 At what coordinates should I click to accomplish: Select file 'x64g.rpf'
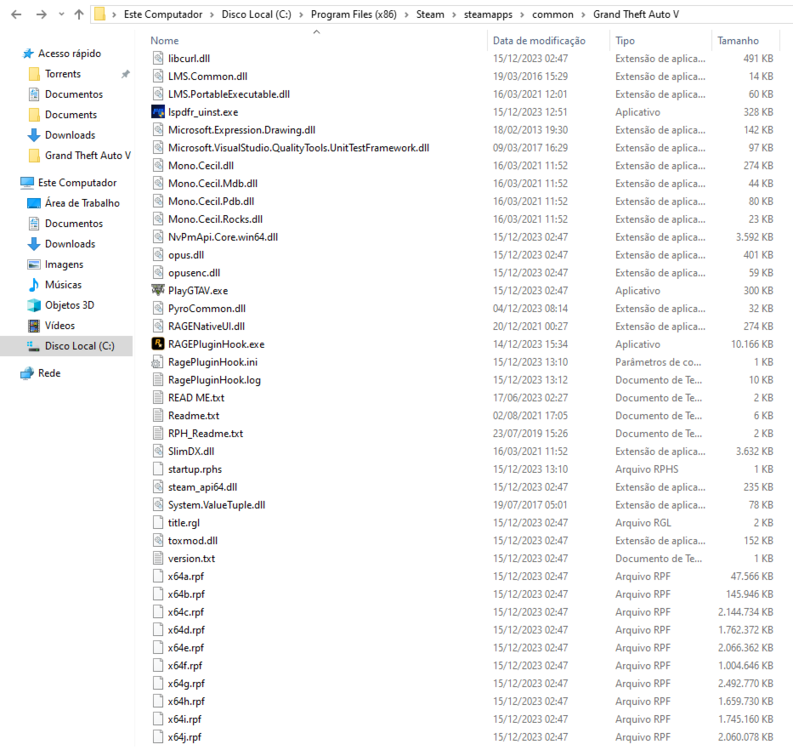(186, 683)
